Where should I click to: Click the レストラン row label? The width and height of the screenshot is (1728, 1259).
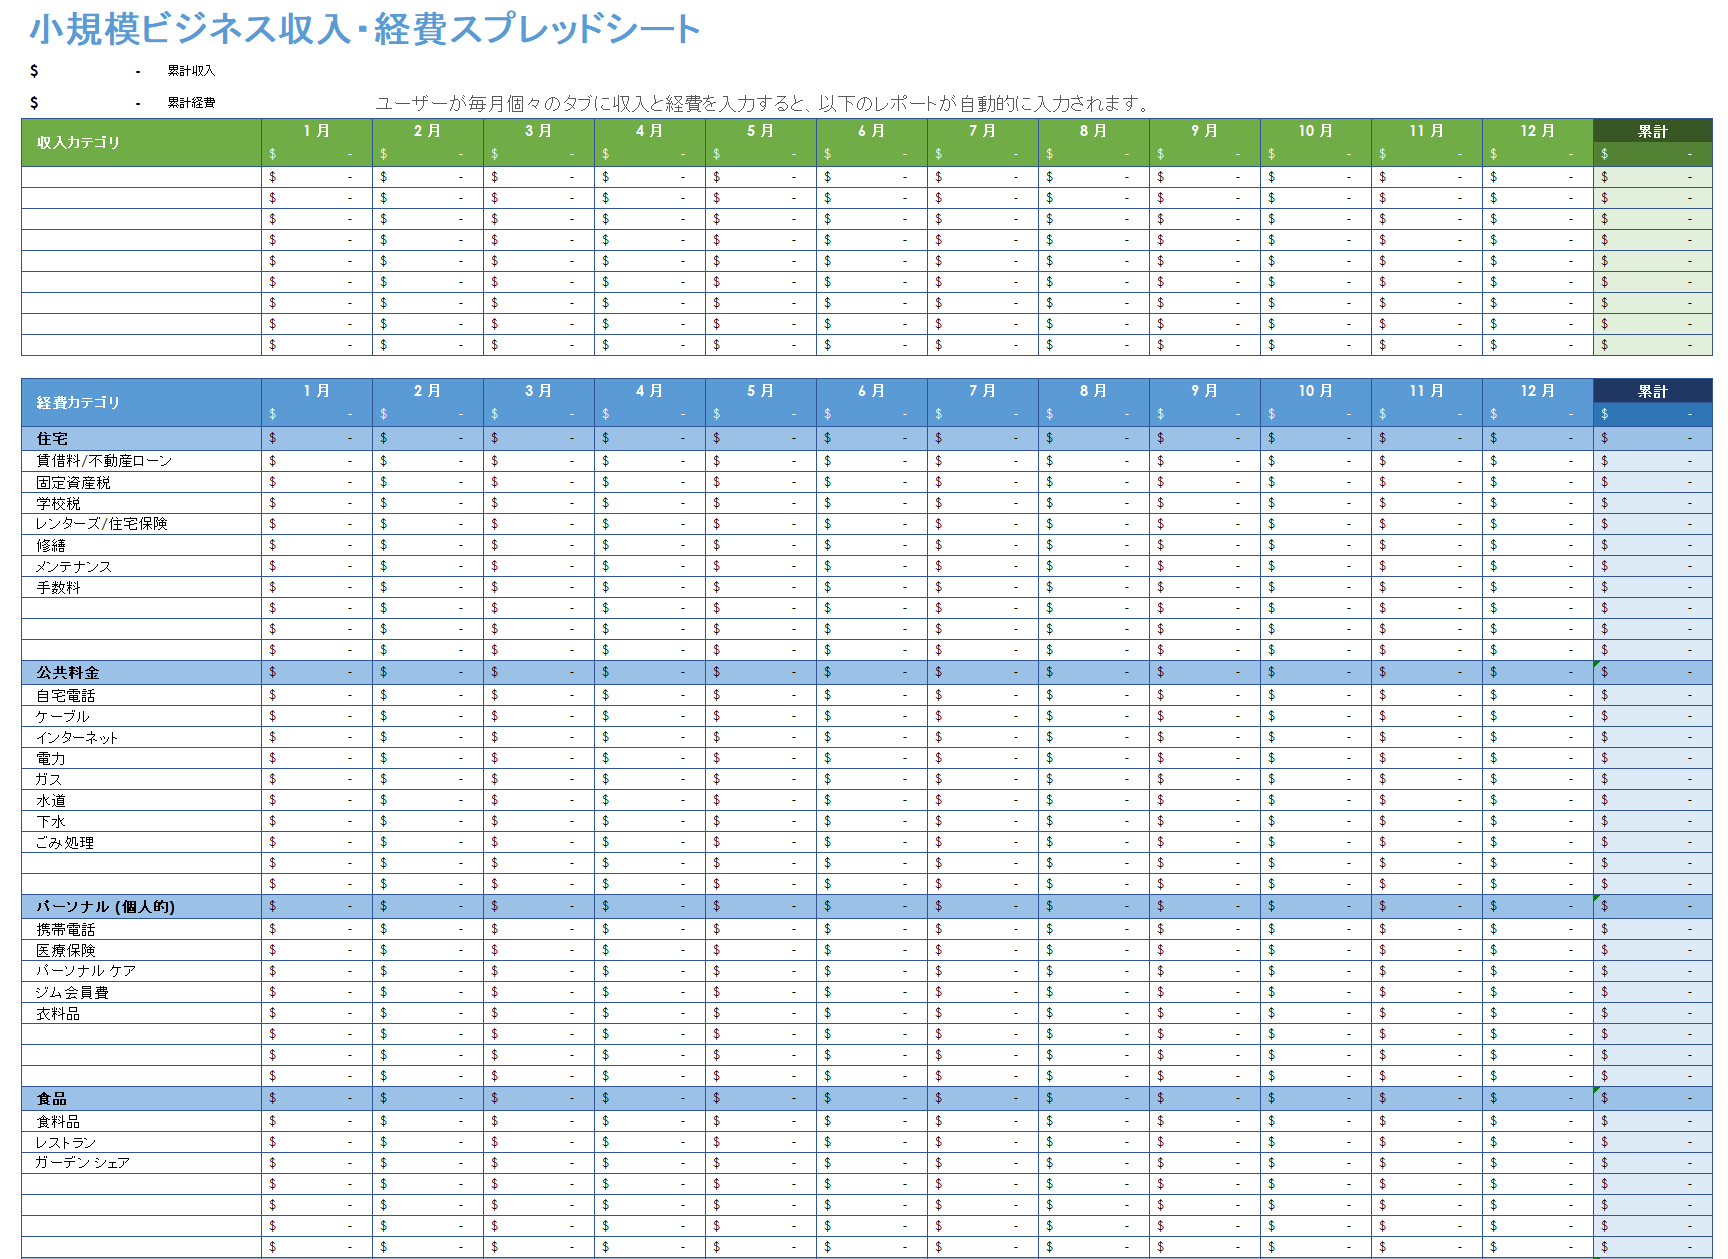pyautogui.click(x=66, y=1142)
